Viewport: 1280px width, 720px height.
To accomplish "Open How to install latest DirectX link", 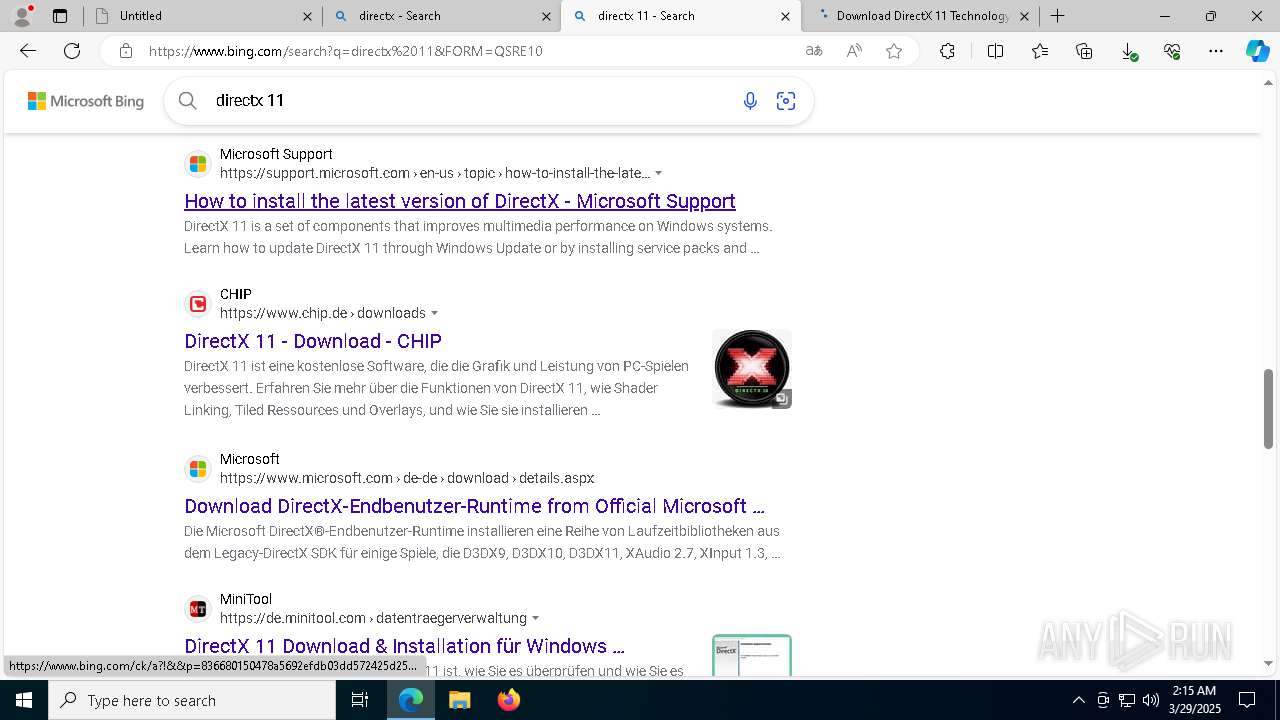I will point(460,201).
